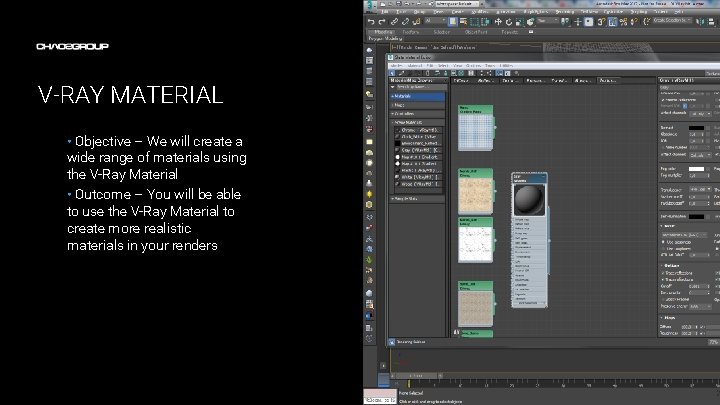Switch to the Object Paint ribbon tab
720x405 pixels.
pos(476,32)
